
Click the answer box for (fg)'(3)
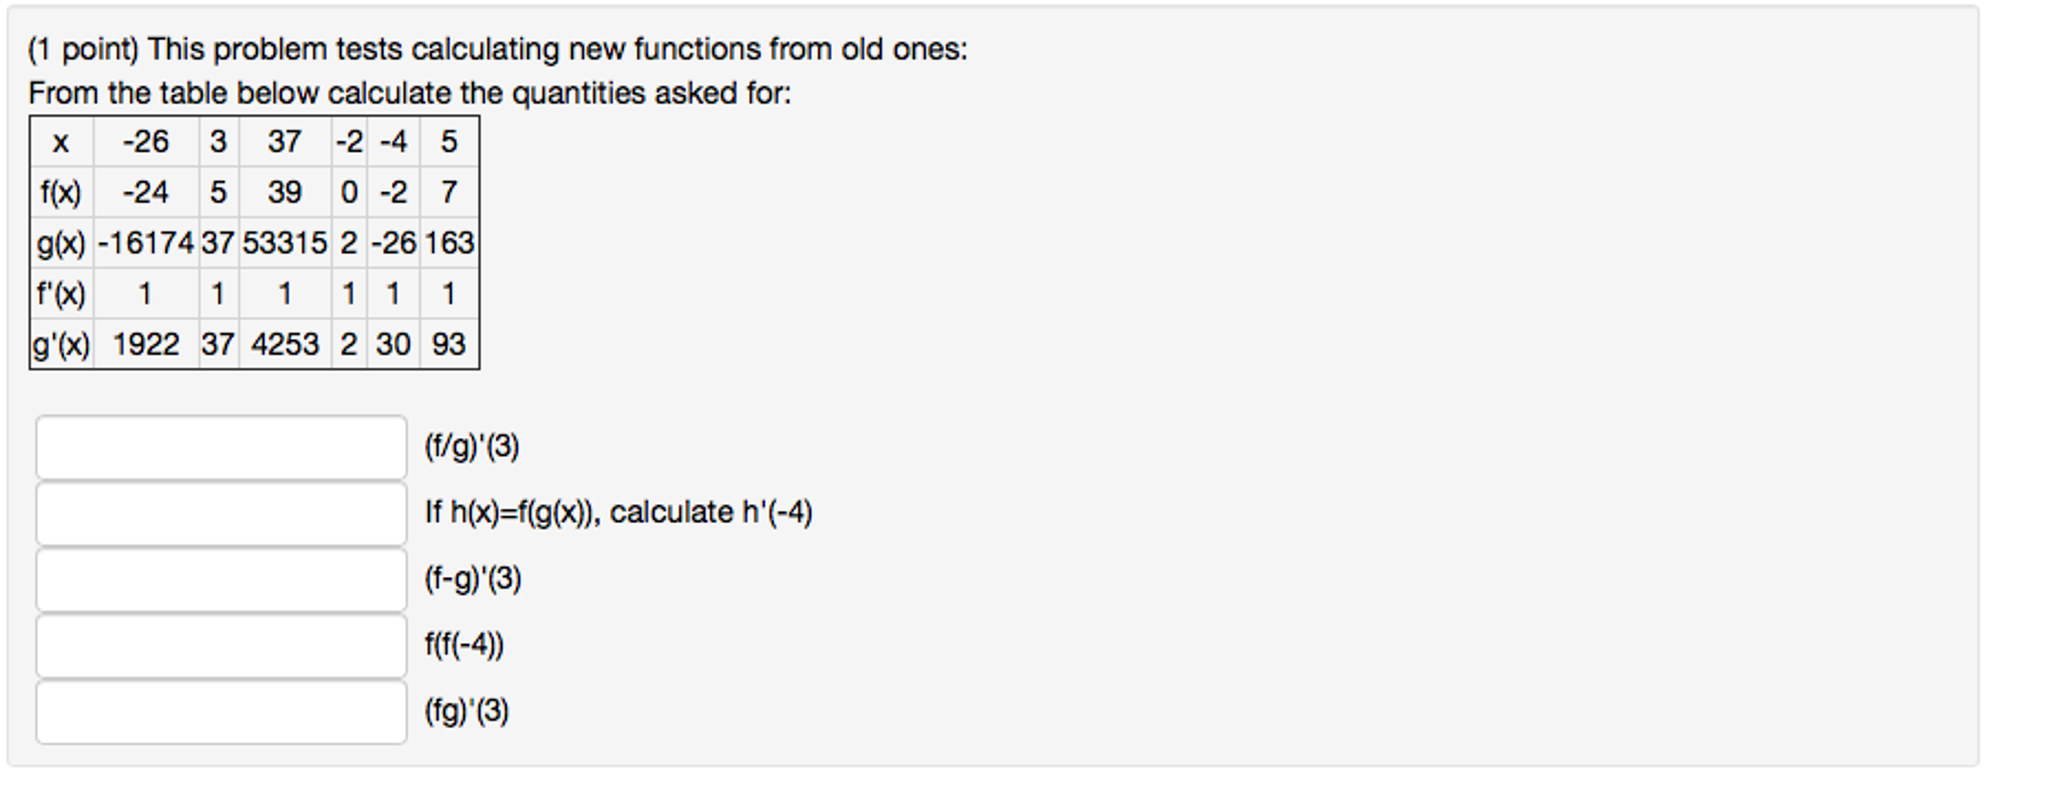tap(220, 712)
